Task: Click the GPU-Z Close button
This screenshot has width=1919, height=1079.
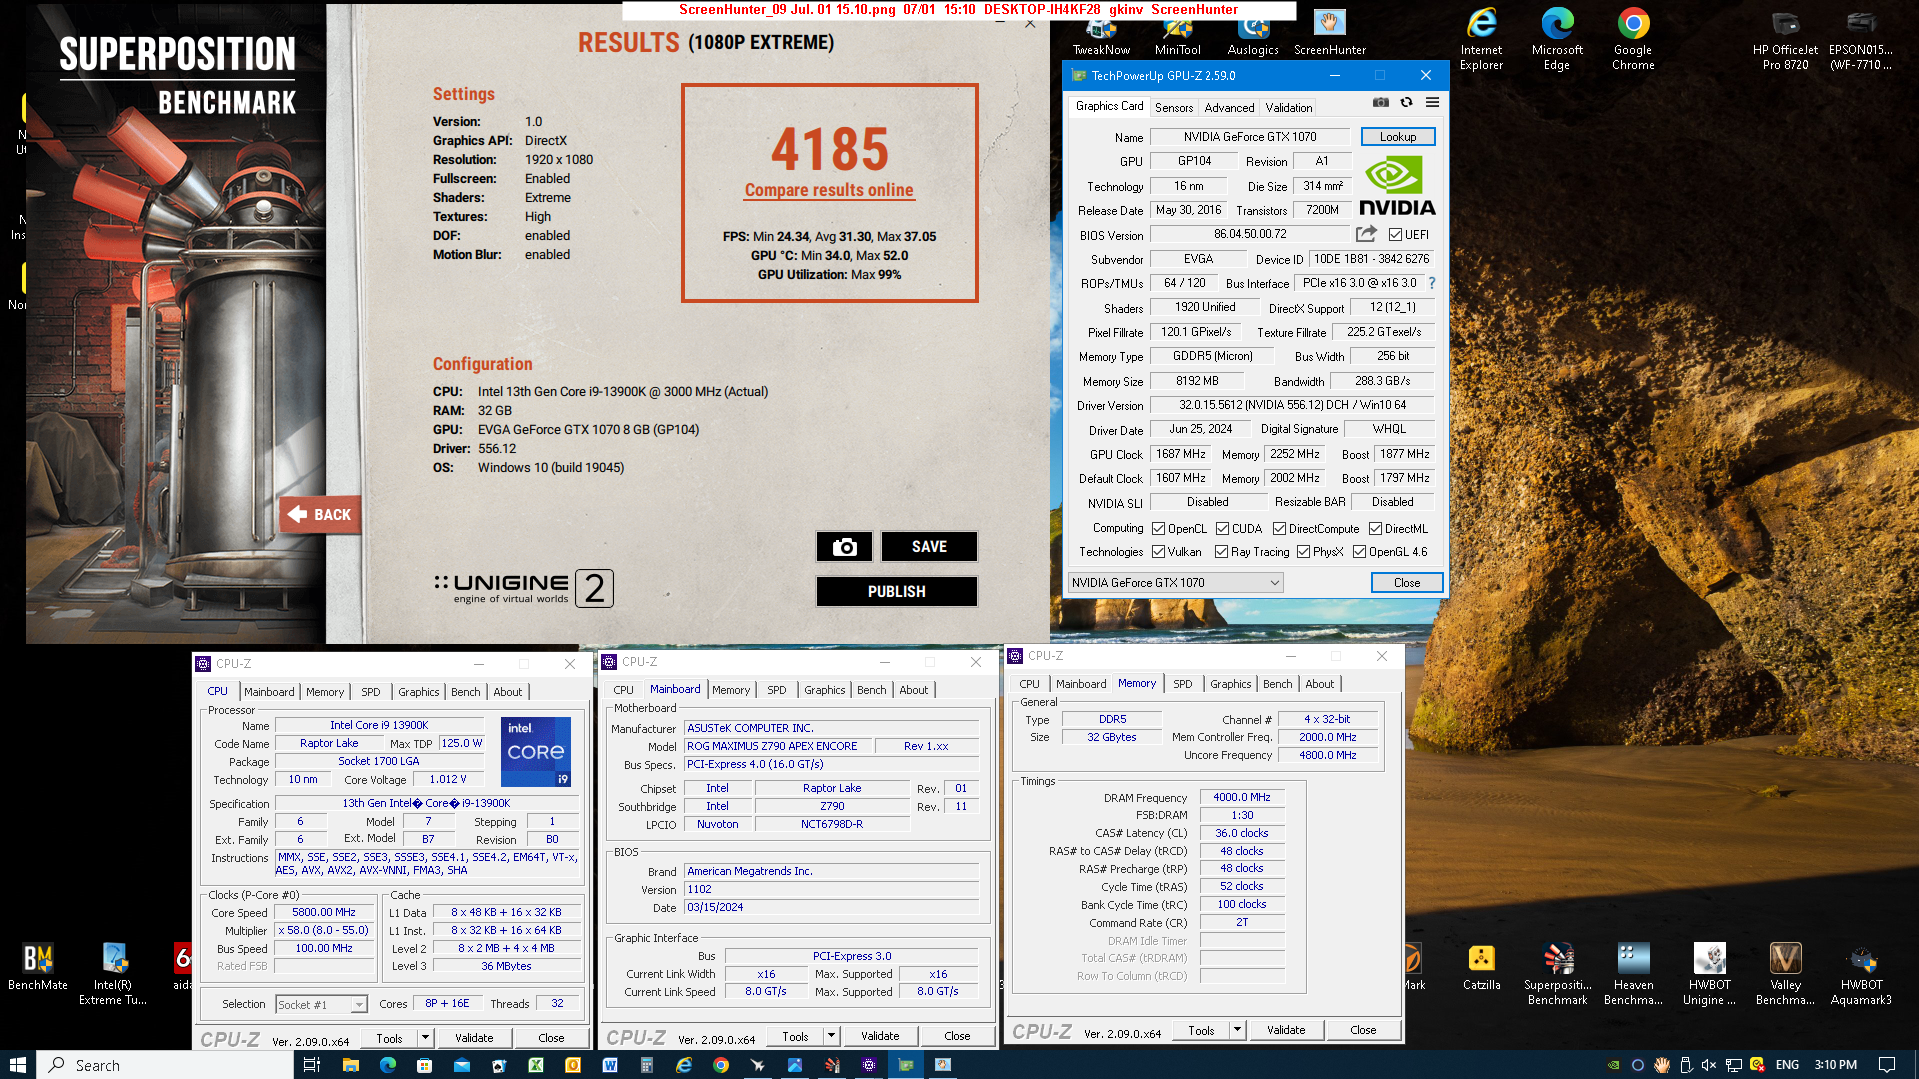Action: [1406, 583]
